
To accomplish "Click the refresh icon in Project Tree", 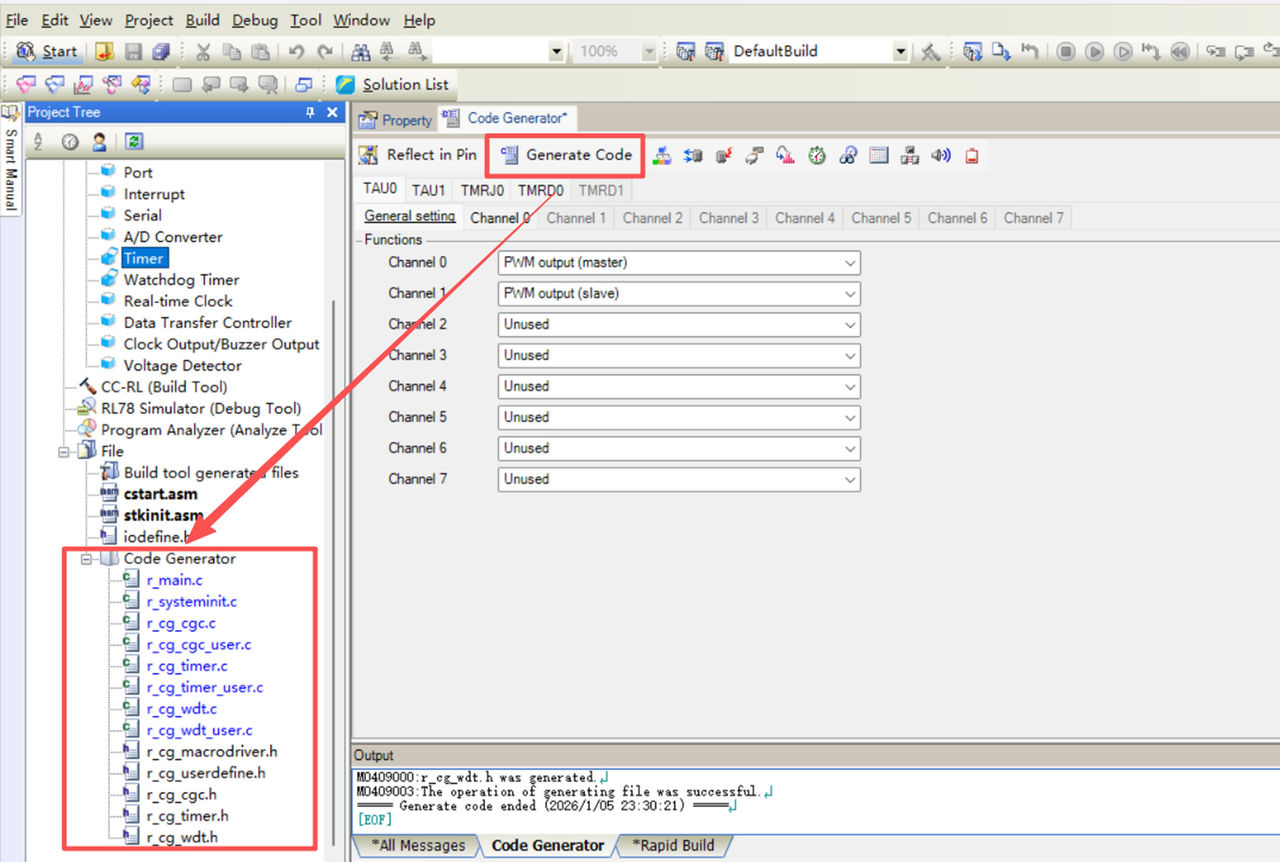I will tap(134, 142).
